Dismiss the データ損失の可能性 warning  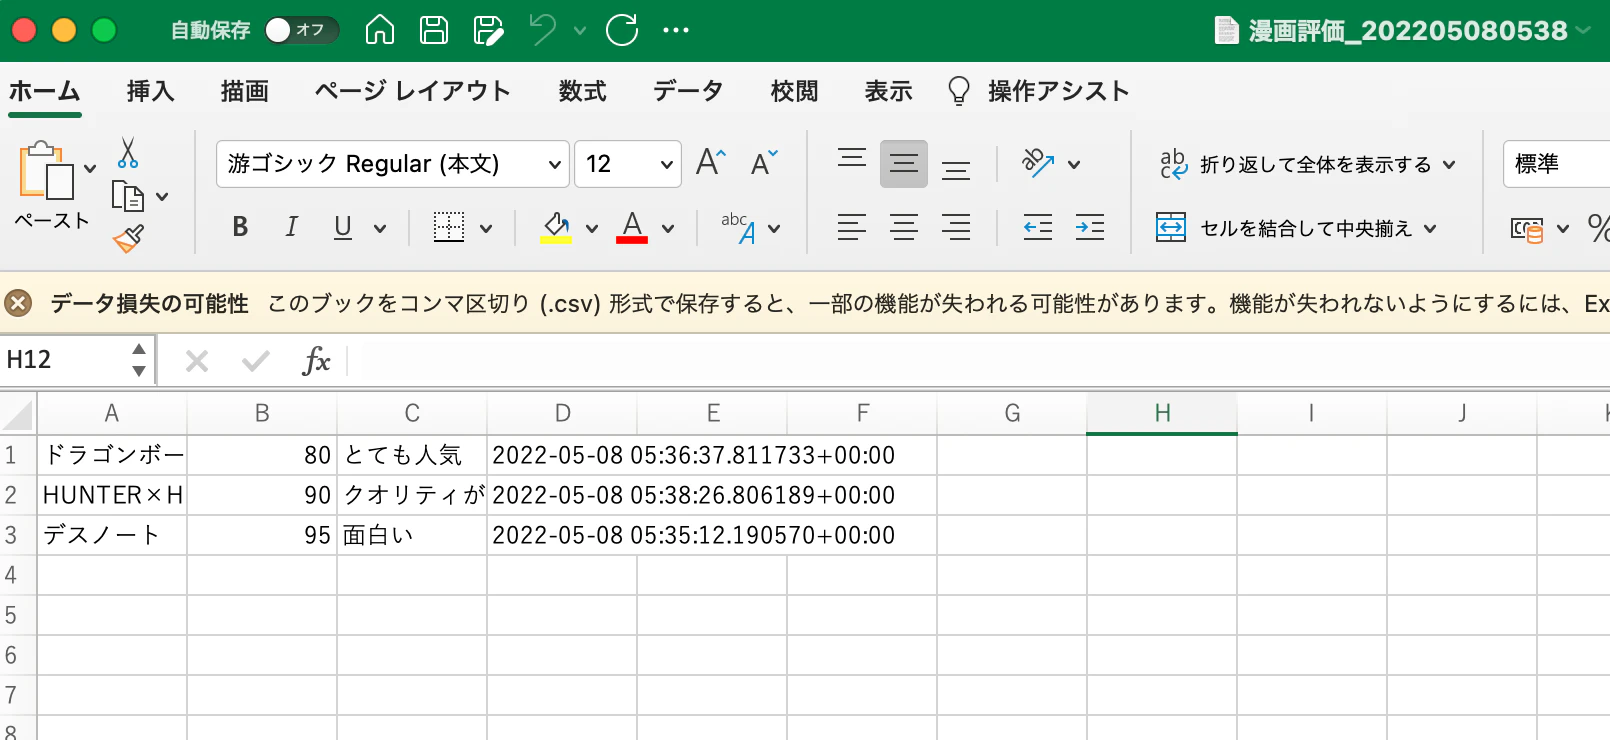pos(18,303)
